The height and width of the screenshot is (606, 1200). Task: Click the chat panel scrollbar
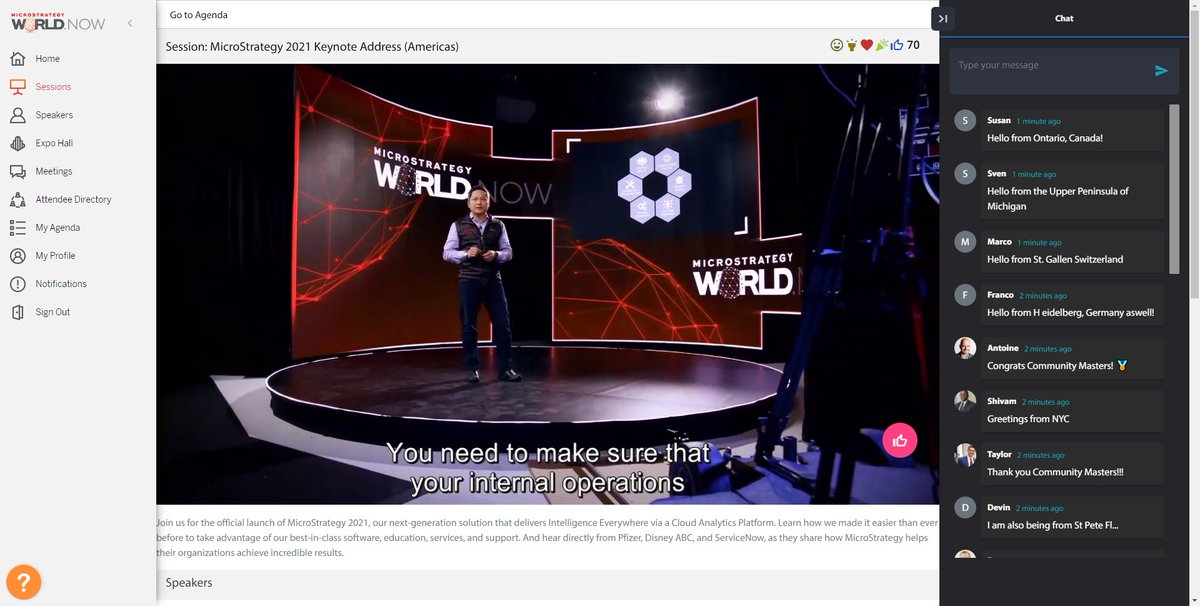tap(1174, 190)
